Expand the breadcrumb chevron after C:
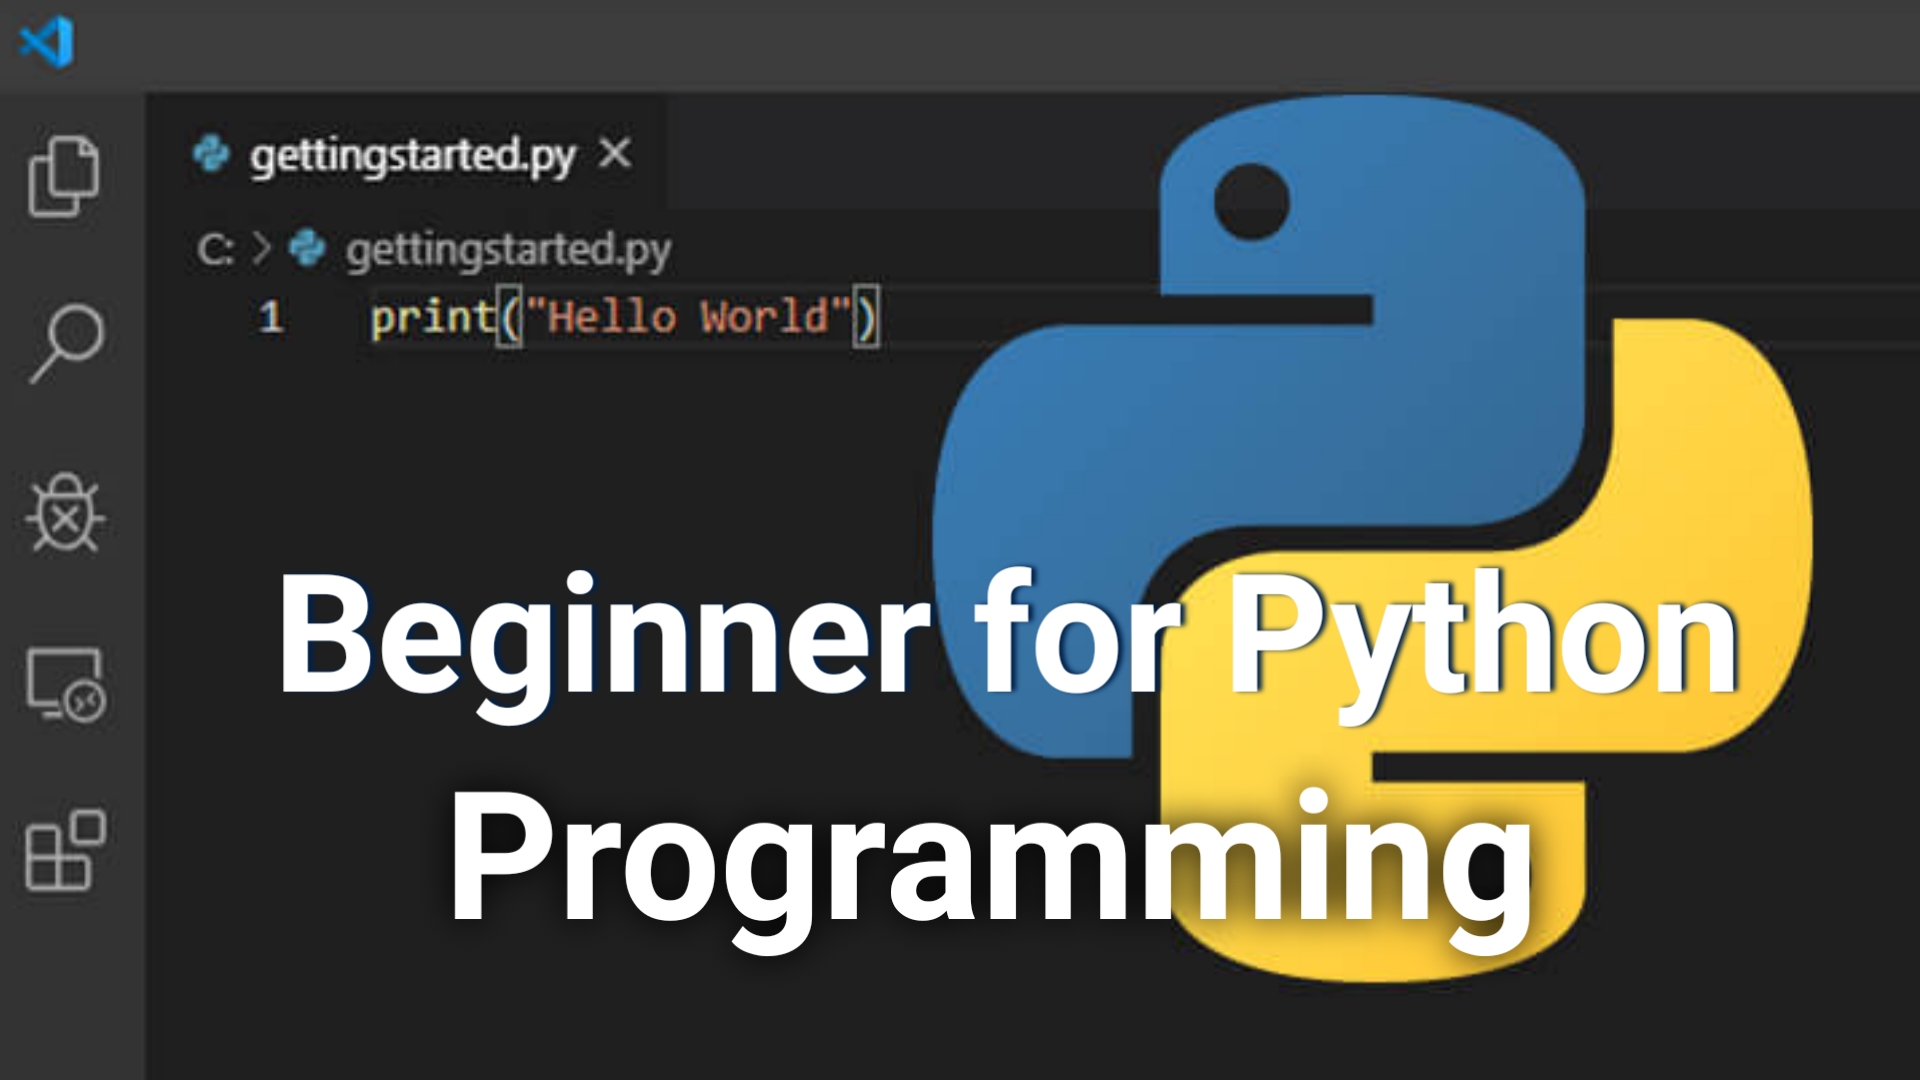The width and height of the screenshot is (1920, 1080). pyautogui.click(x=261, y=248)
